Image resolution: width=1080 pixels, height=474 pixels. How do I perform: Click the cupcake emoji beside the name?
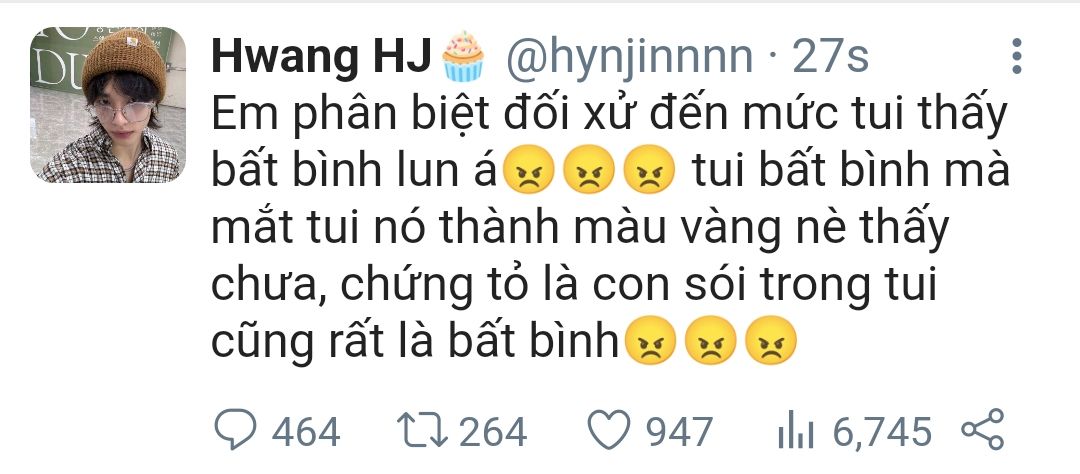click(462, 56)
